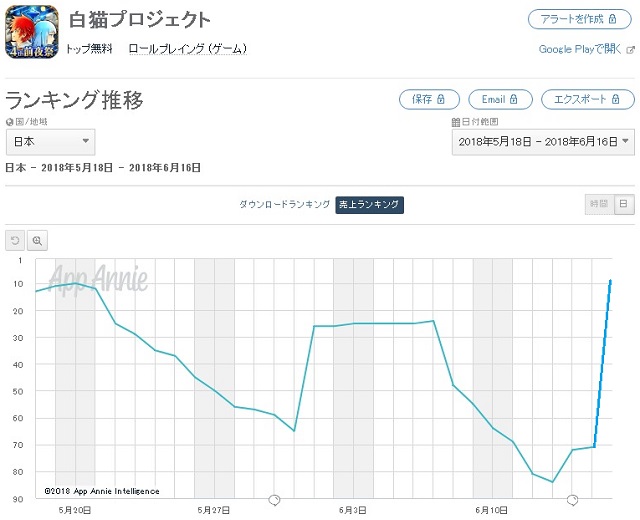The width and height of the screenshot is (640, 520).
Task: Click the エクスポート export button
Action: pos(587,99)
